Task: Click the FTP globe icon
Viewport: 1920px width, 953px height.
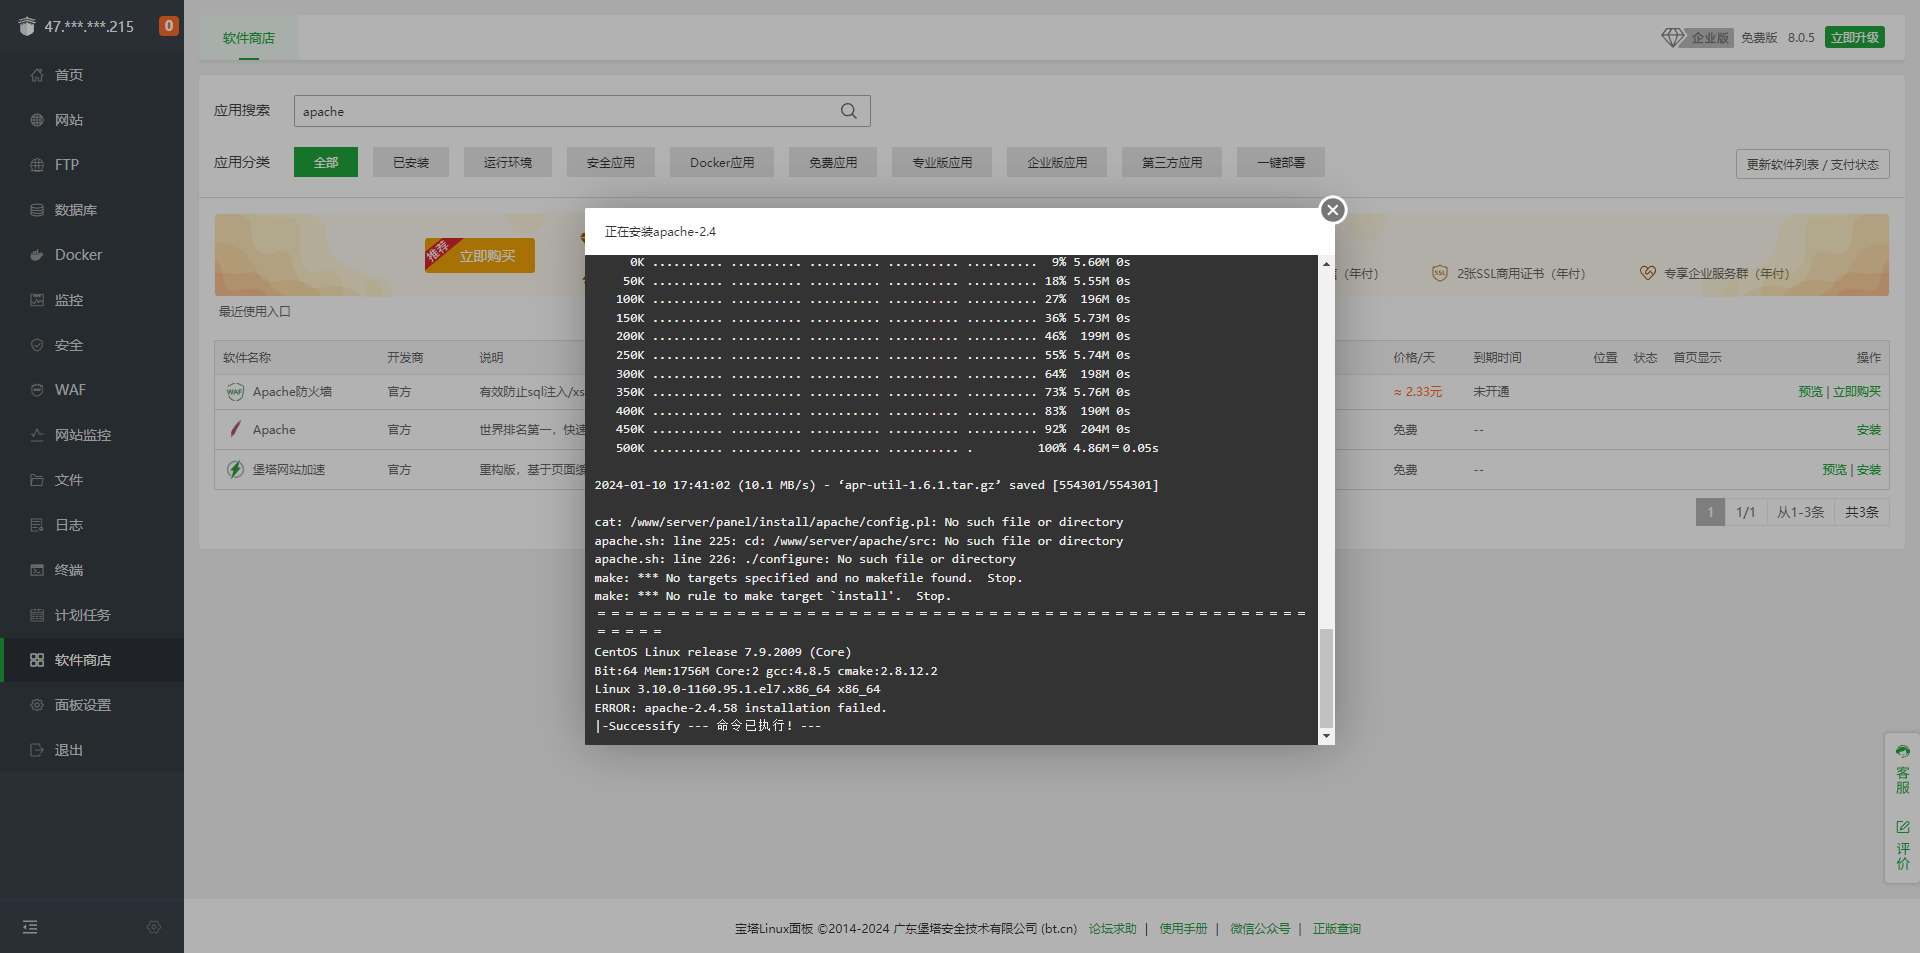Action: [x=37, y=165]
